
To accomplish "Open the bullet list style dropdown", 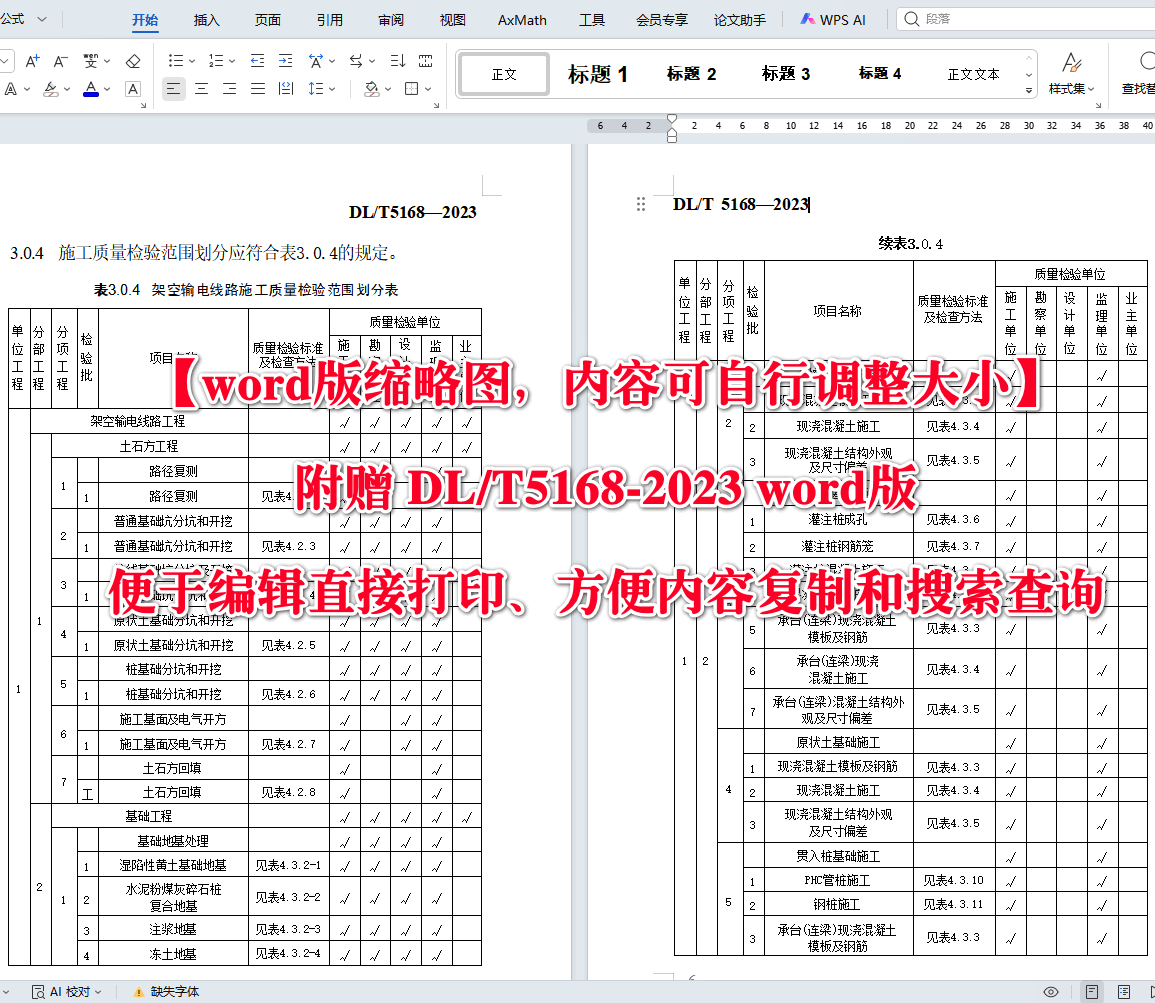I will [x=192, y=61].
